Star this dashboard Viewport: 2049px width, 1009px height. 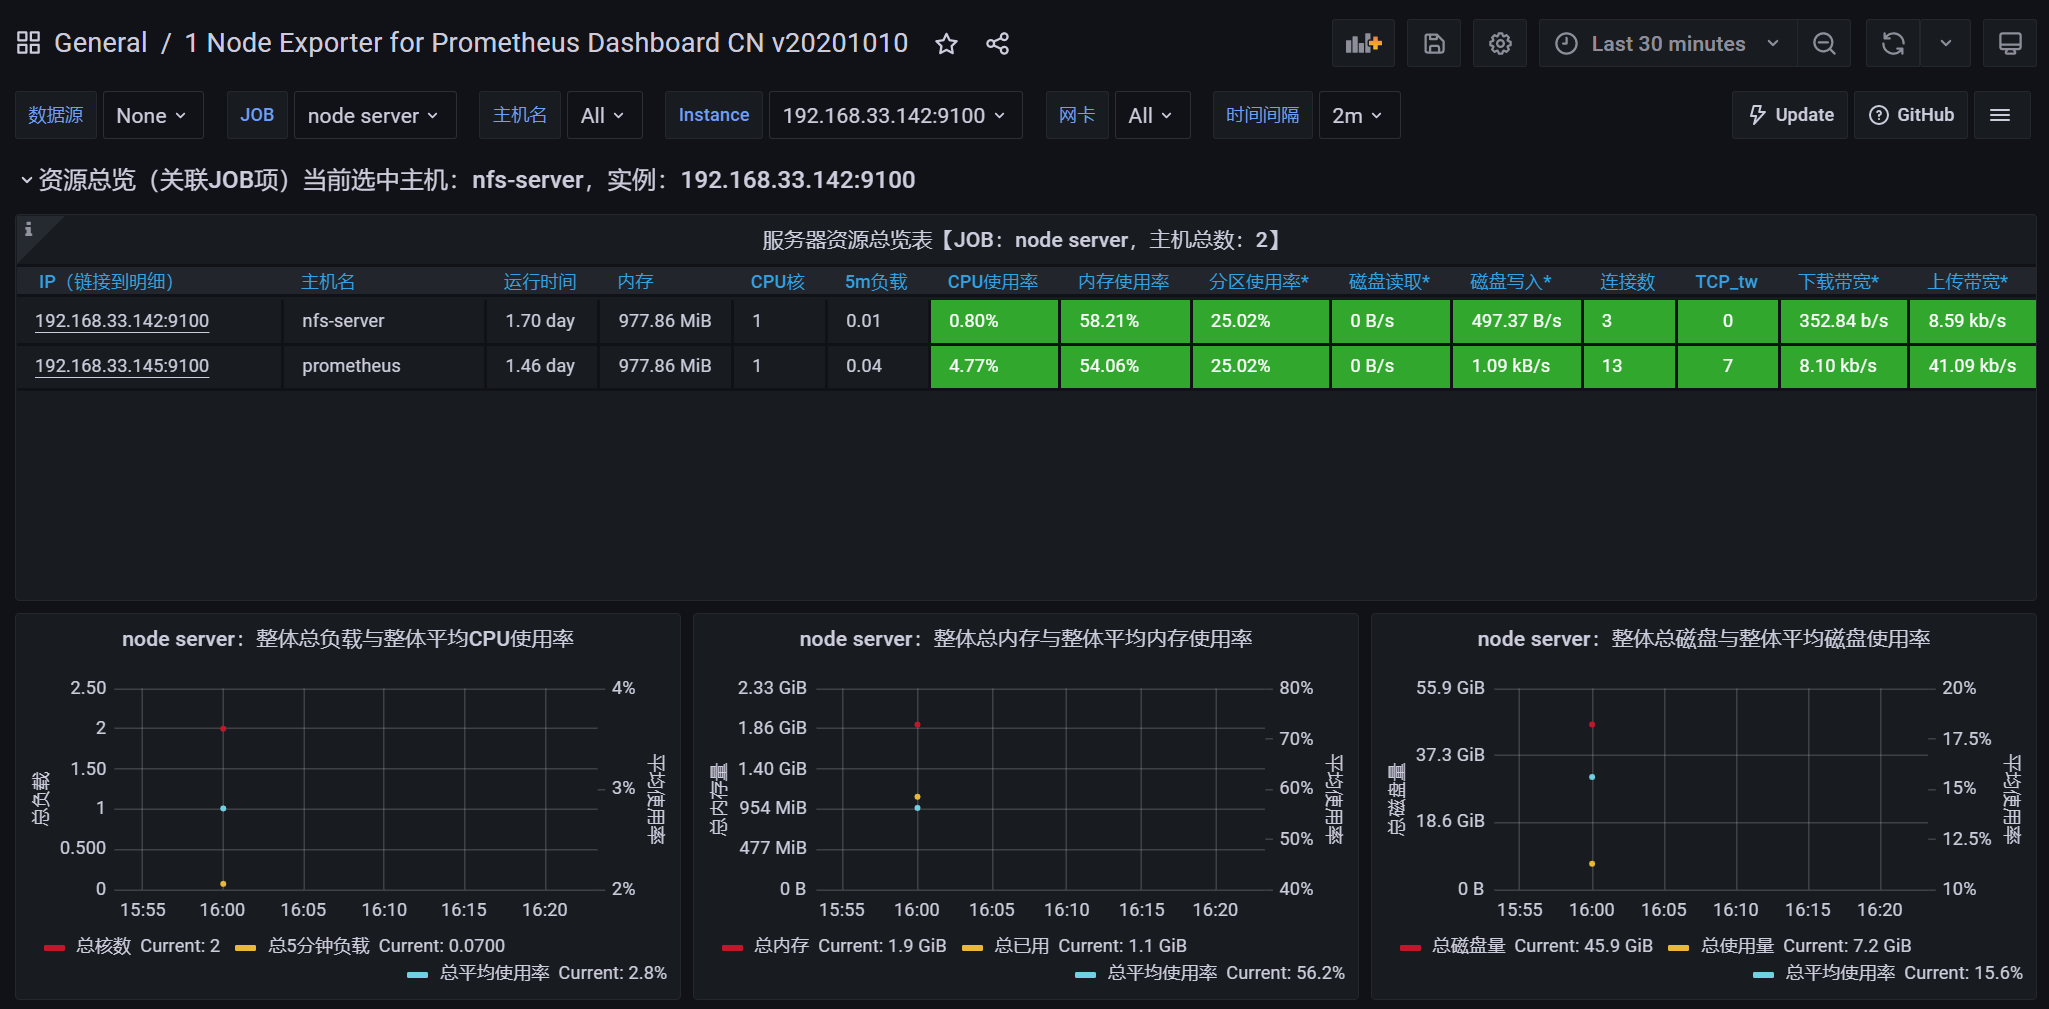point(945,43)
